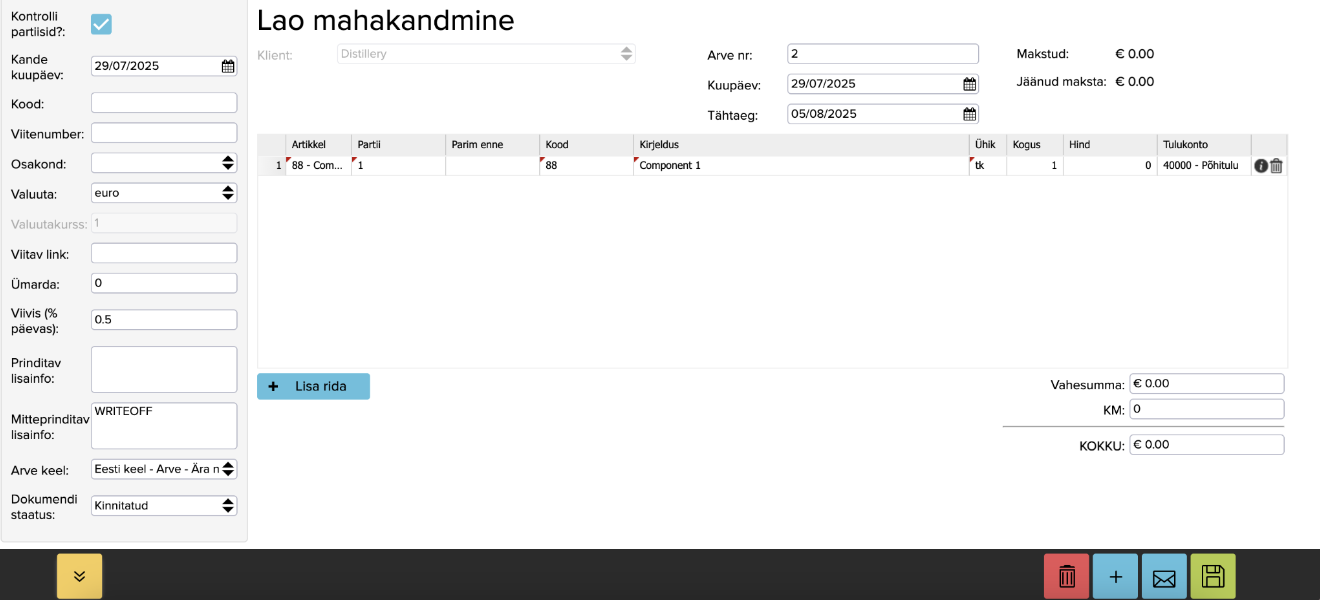Image resolution: width=1320 pixels, height=600 pixels.
Task: Open calendar for invoice Kuupäev field
Action: [x=969, y=84]
